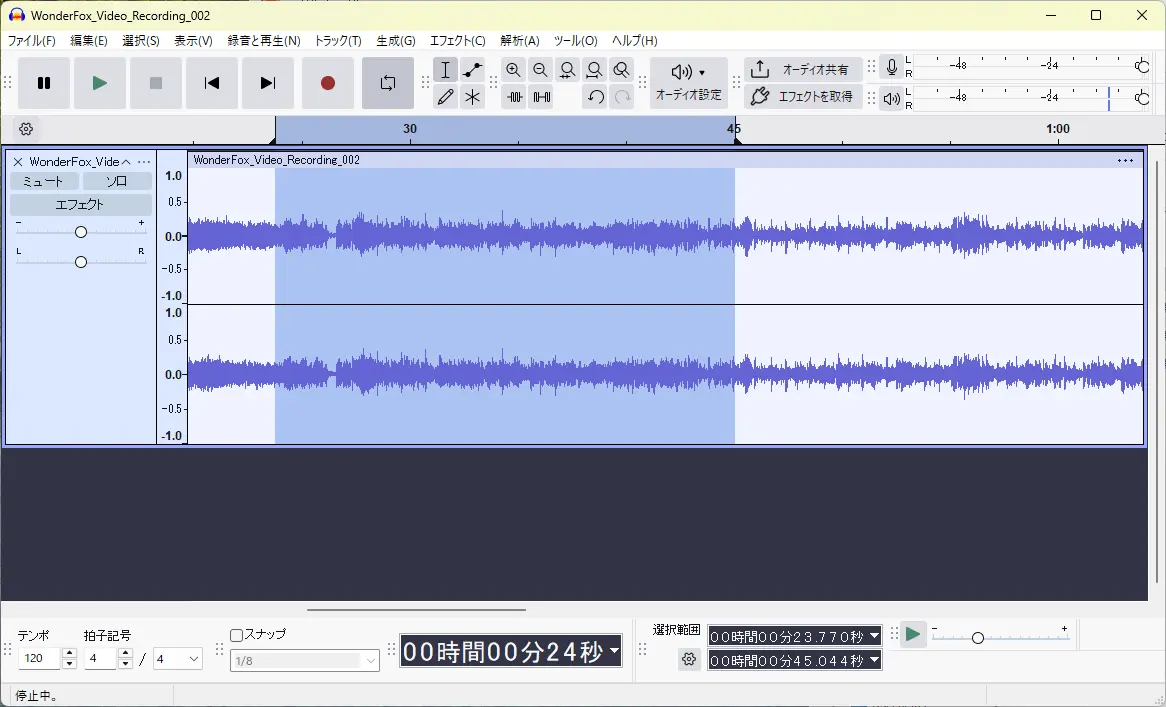
Task: Redo the last undone action
Action: [x=622, y=97]
